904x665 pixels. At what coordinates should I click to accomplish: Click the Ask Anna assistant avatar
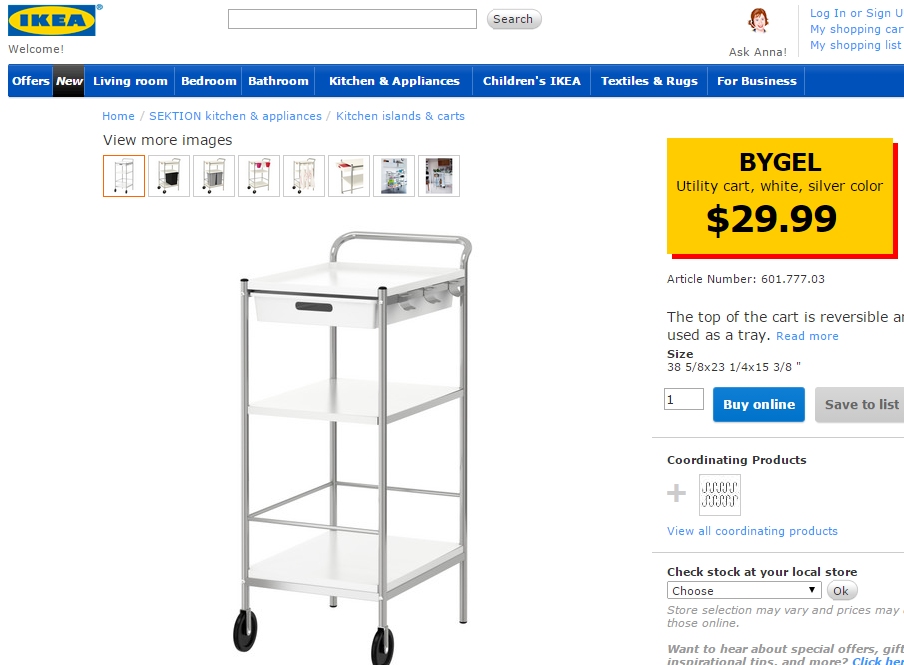(x=758, y=22)
